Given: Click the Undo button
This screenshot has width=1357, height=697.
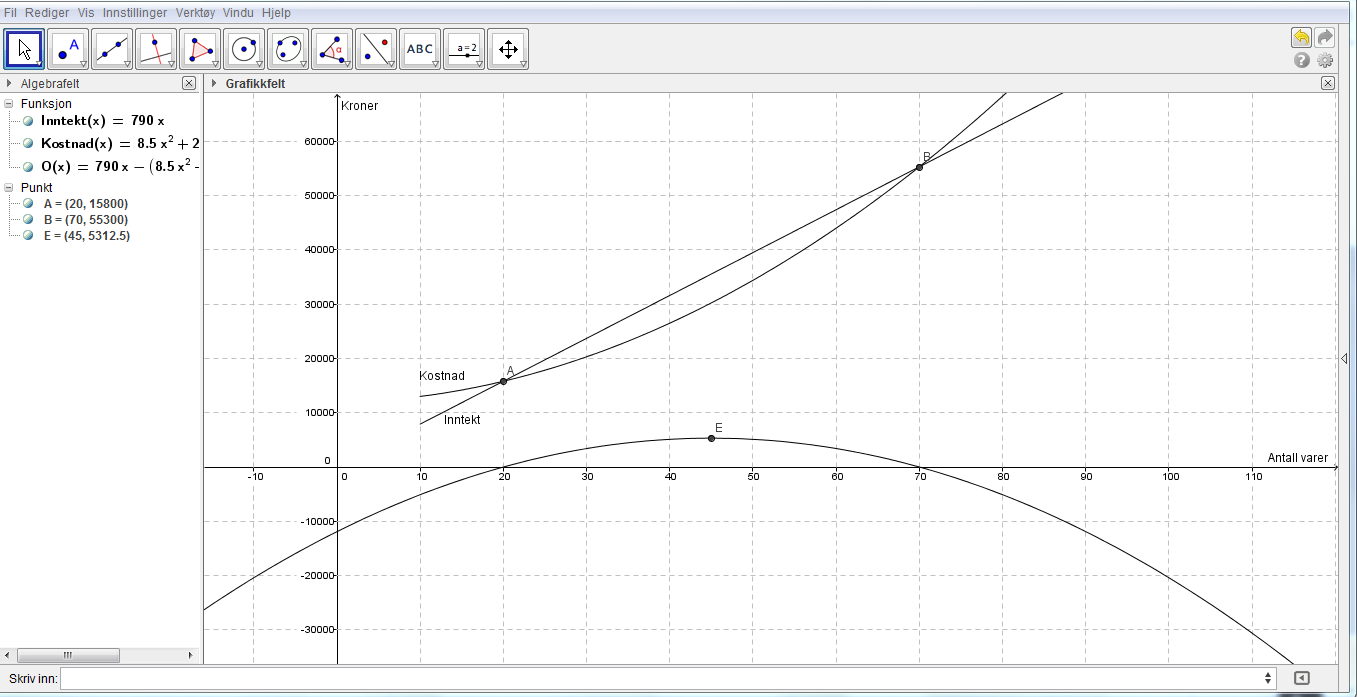Looking at the screenshot, I should click(x=1301, y=38).
